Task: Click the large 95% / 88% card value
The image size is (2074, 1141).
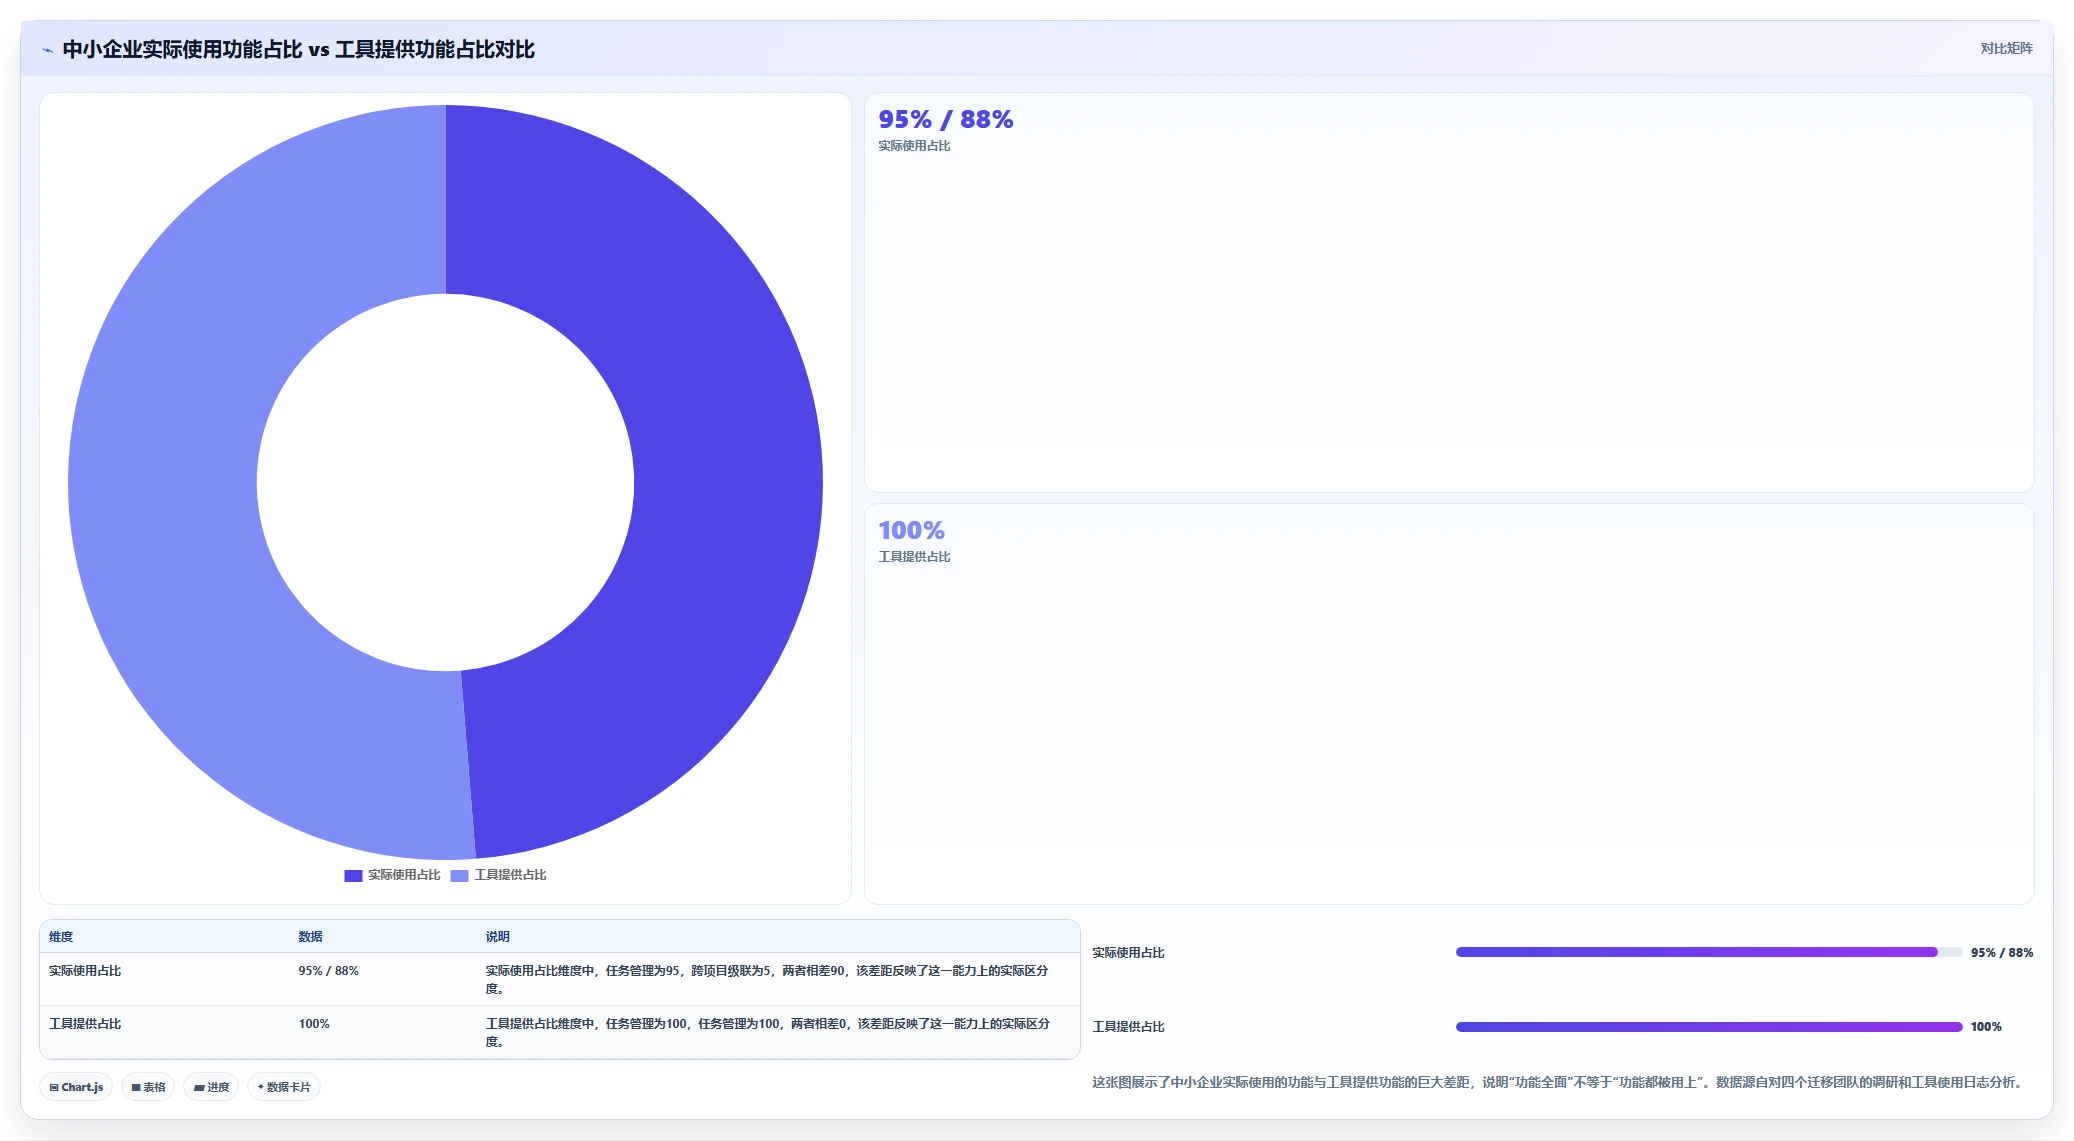Action: coord(945,119)
